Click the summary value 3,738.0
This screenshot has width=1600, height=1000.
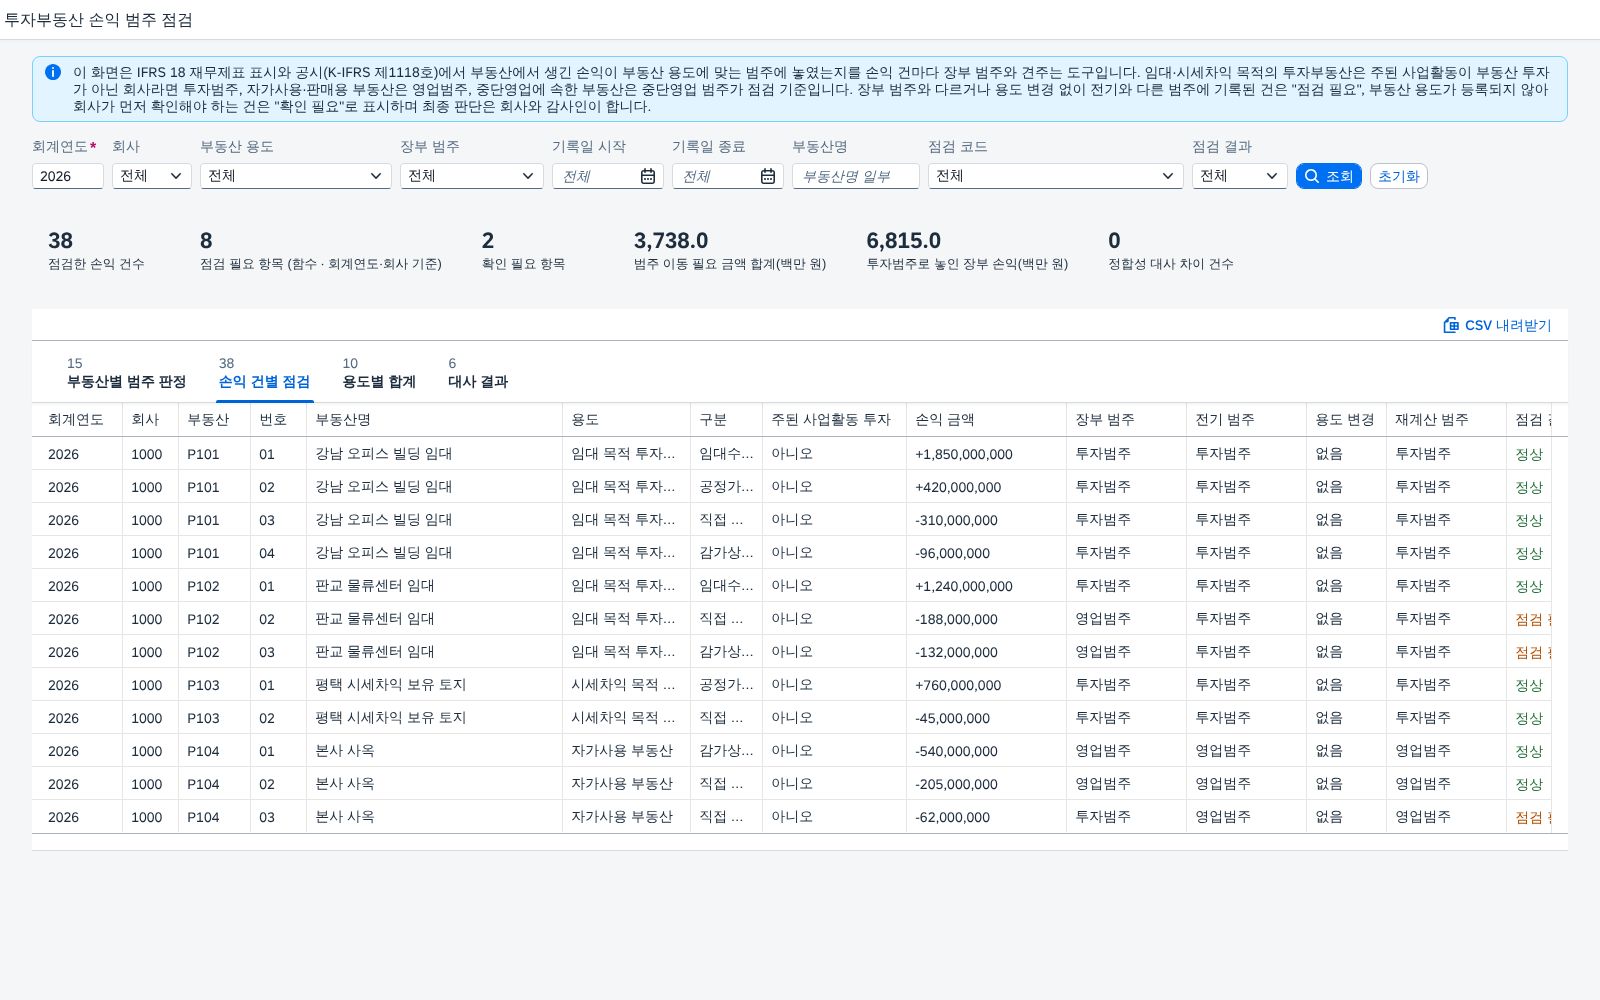click(671, 241)
